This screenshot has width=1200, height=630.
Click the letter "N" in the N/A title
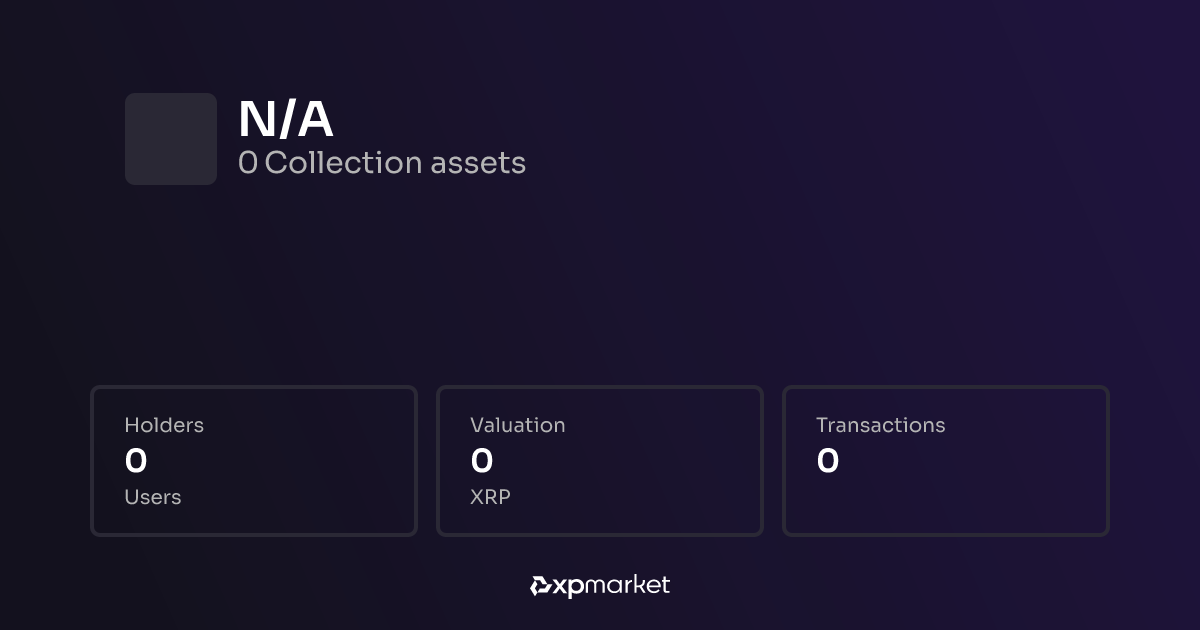coord(258,121)
